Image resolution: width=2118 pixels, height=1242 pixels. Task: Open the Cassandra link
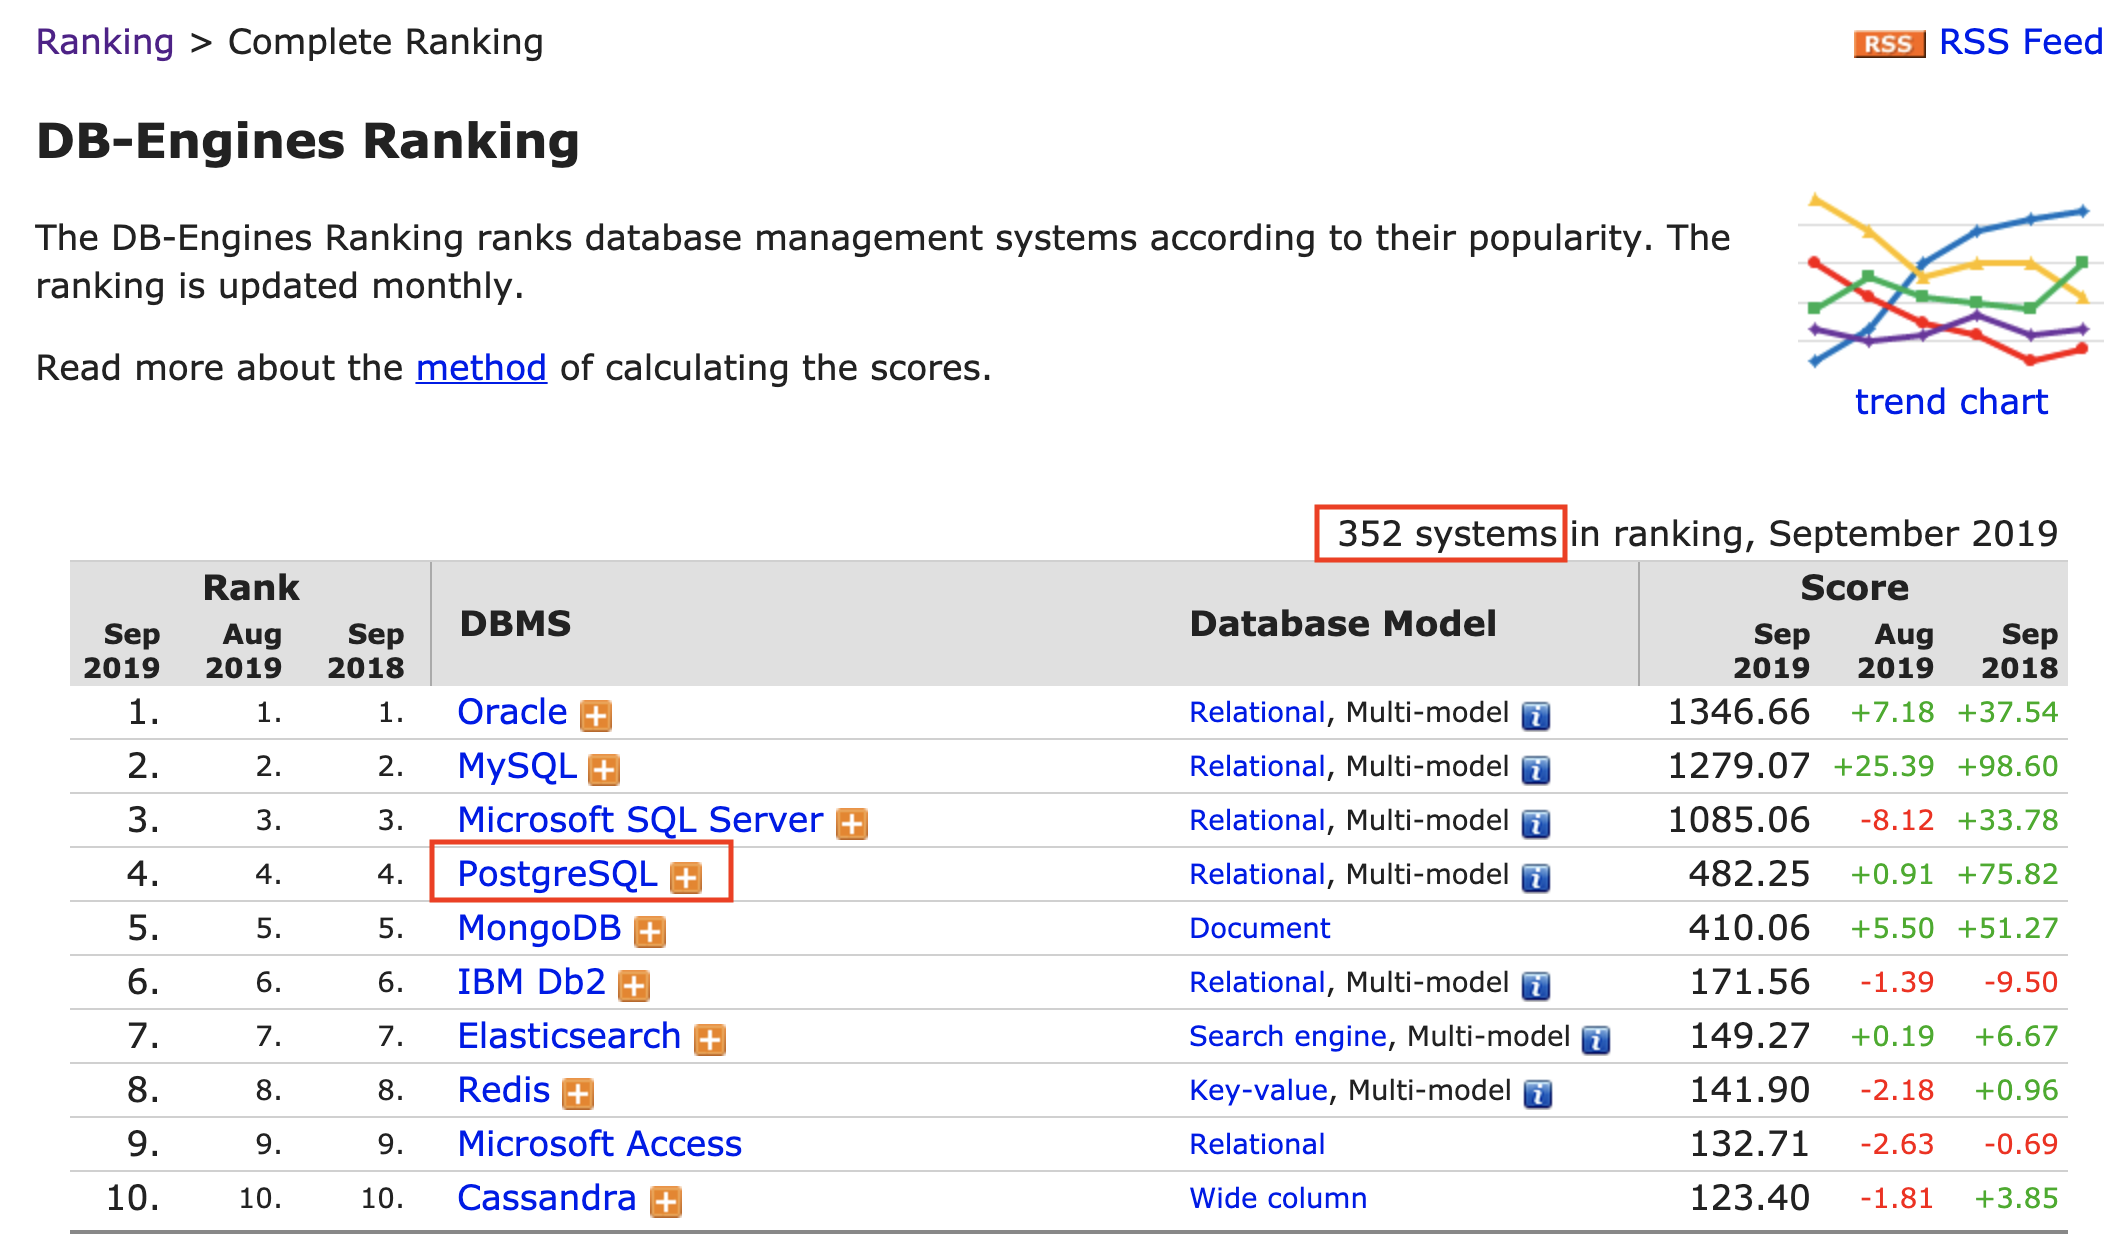click(x=547, y=1198)
